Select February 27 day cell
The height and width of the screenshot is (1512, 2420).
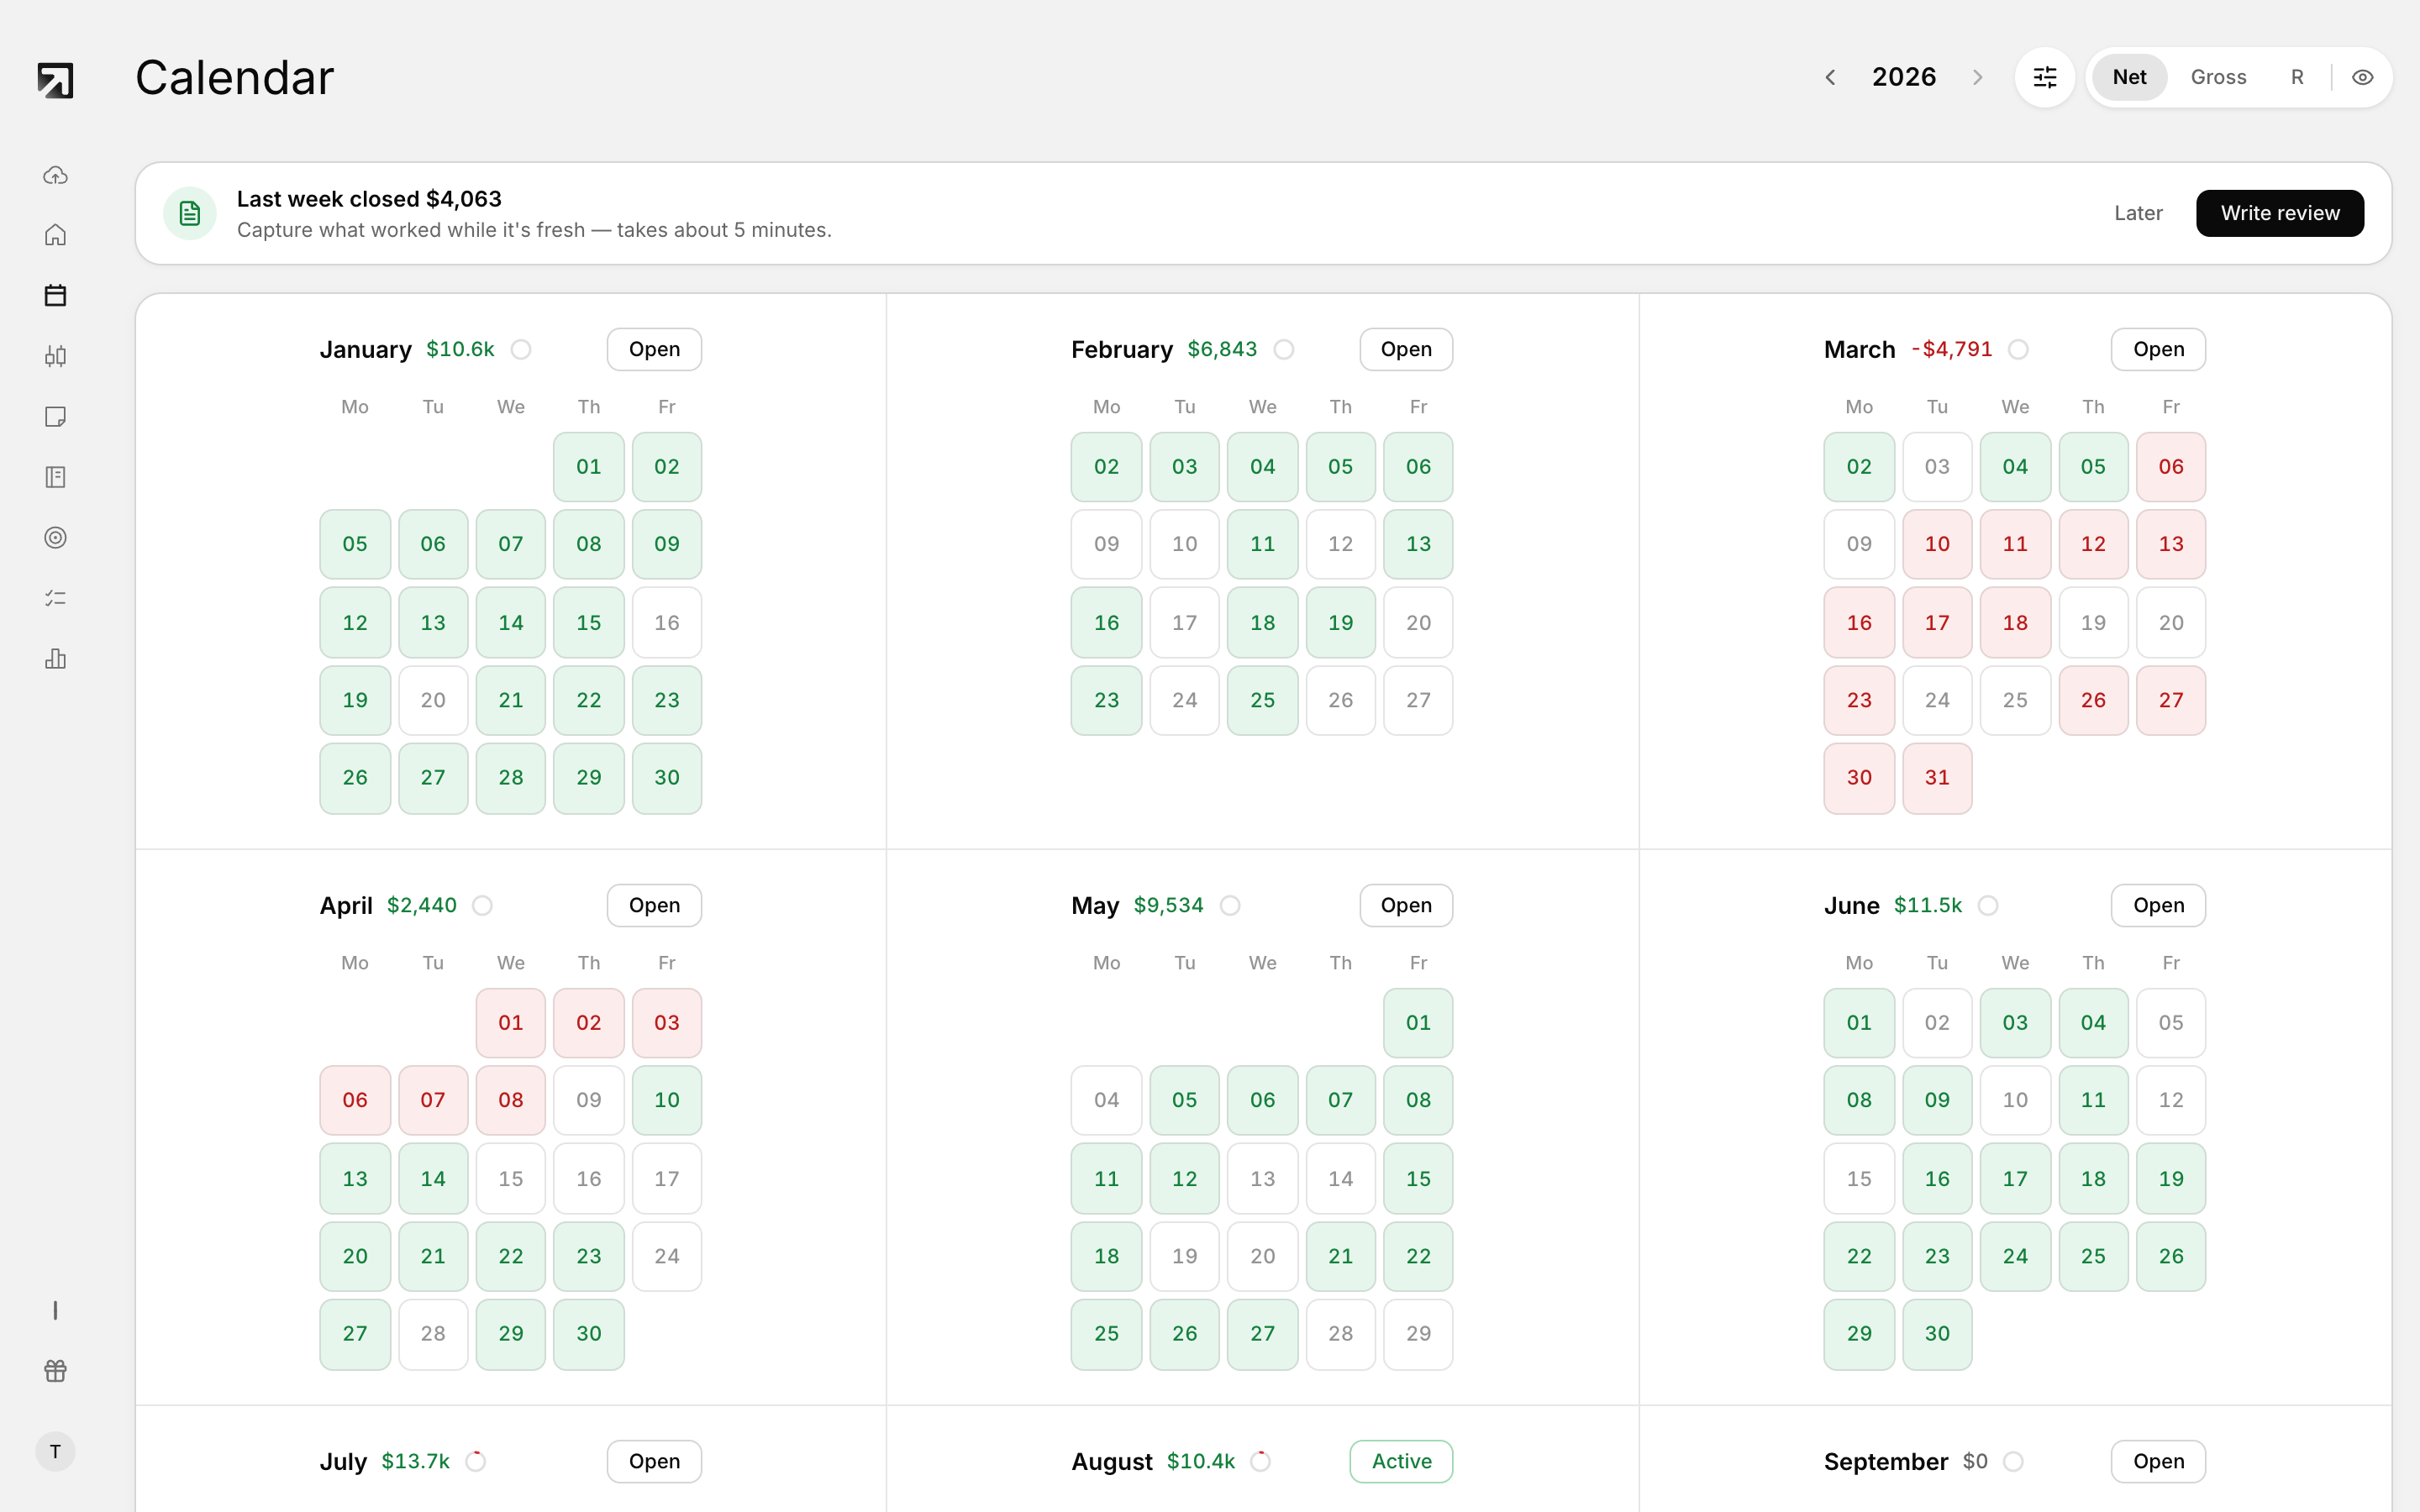pos(1418,701)
